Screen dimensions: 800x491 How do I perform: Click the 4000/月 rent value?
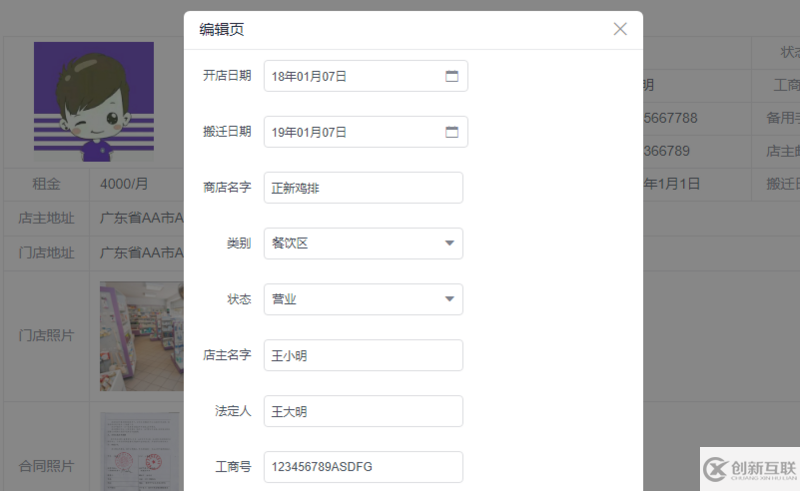coord(124,184)
